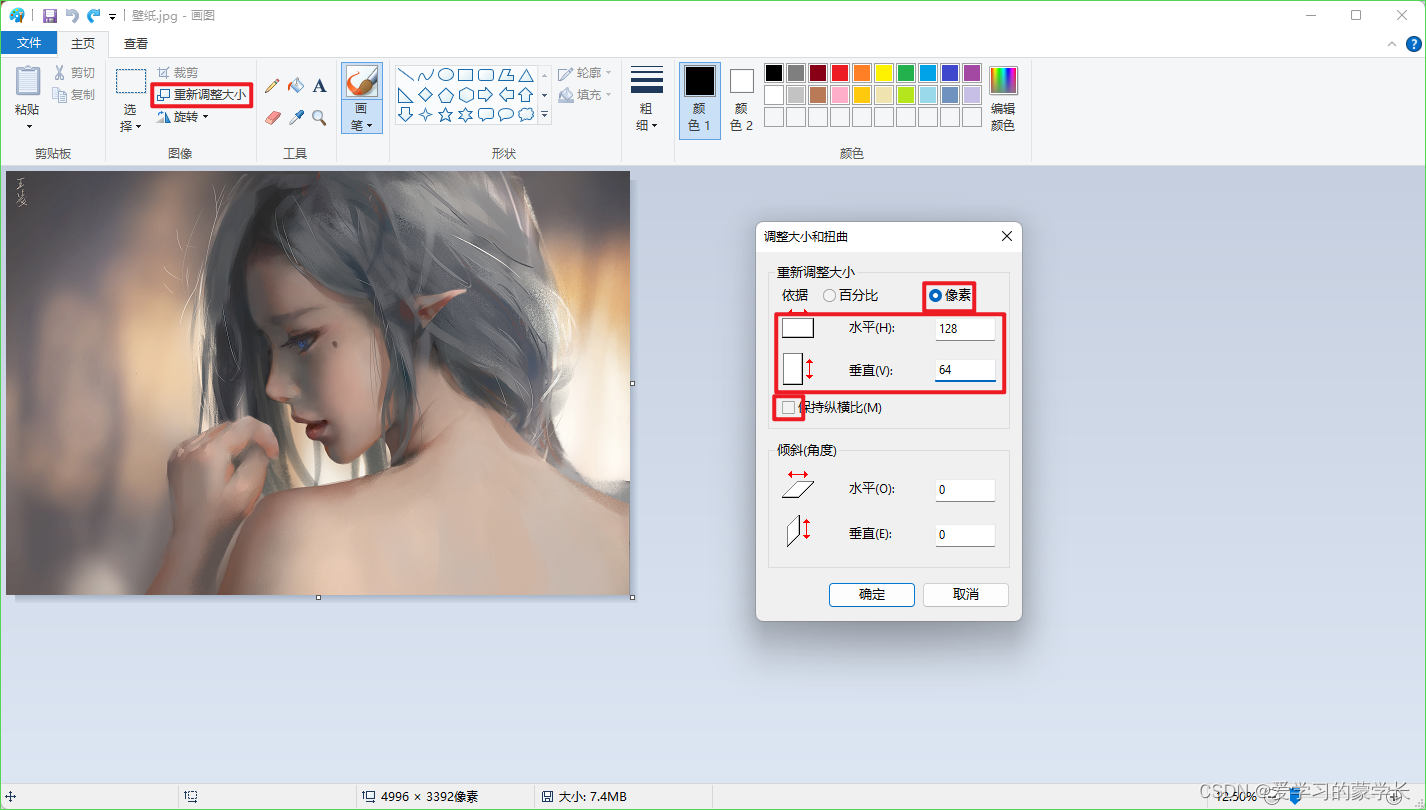The height and width of the screenshot is (810, 1426).
Task: Pick the straight line shape
Action: pyautogui.click(x=406, y=75)
